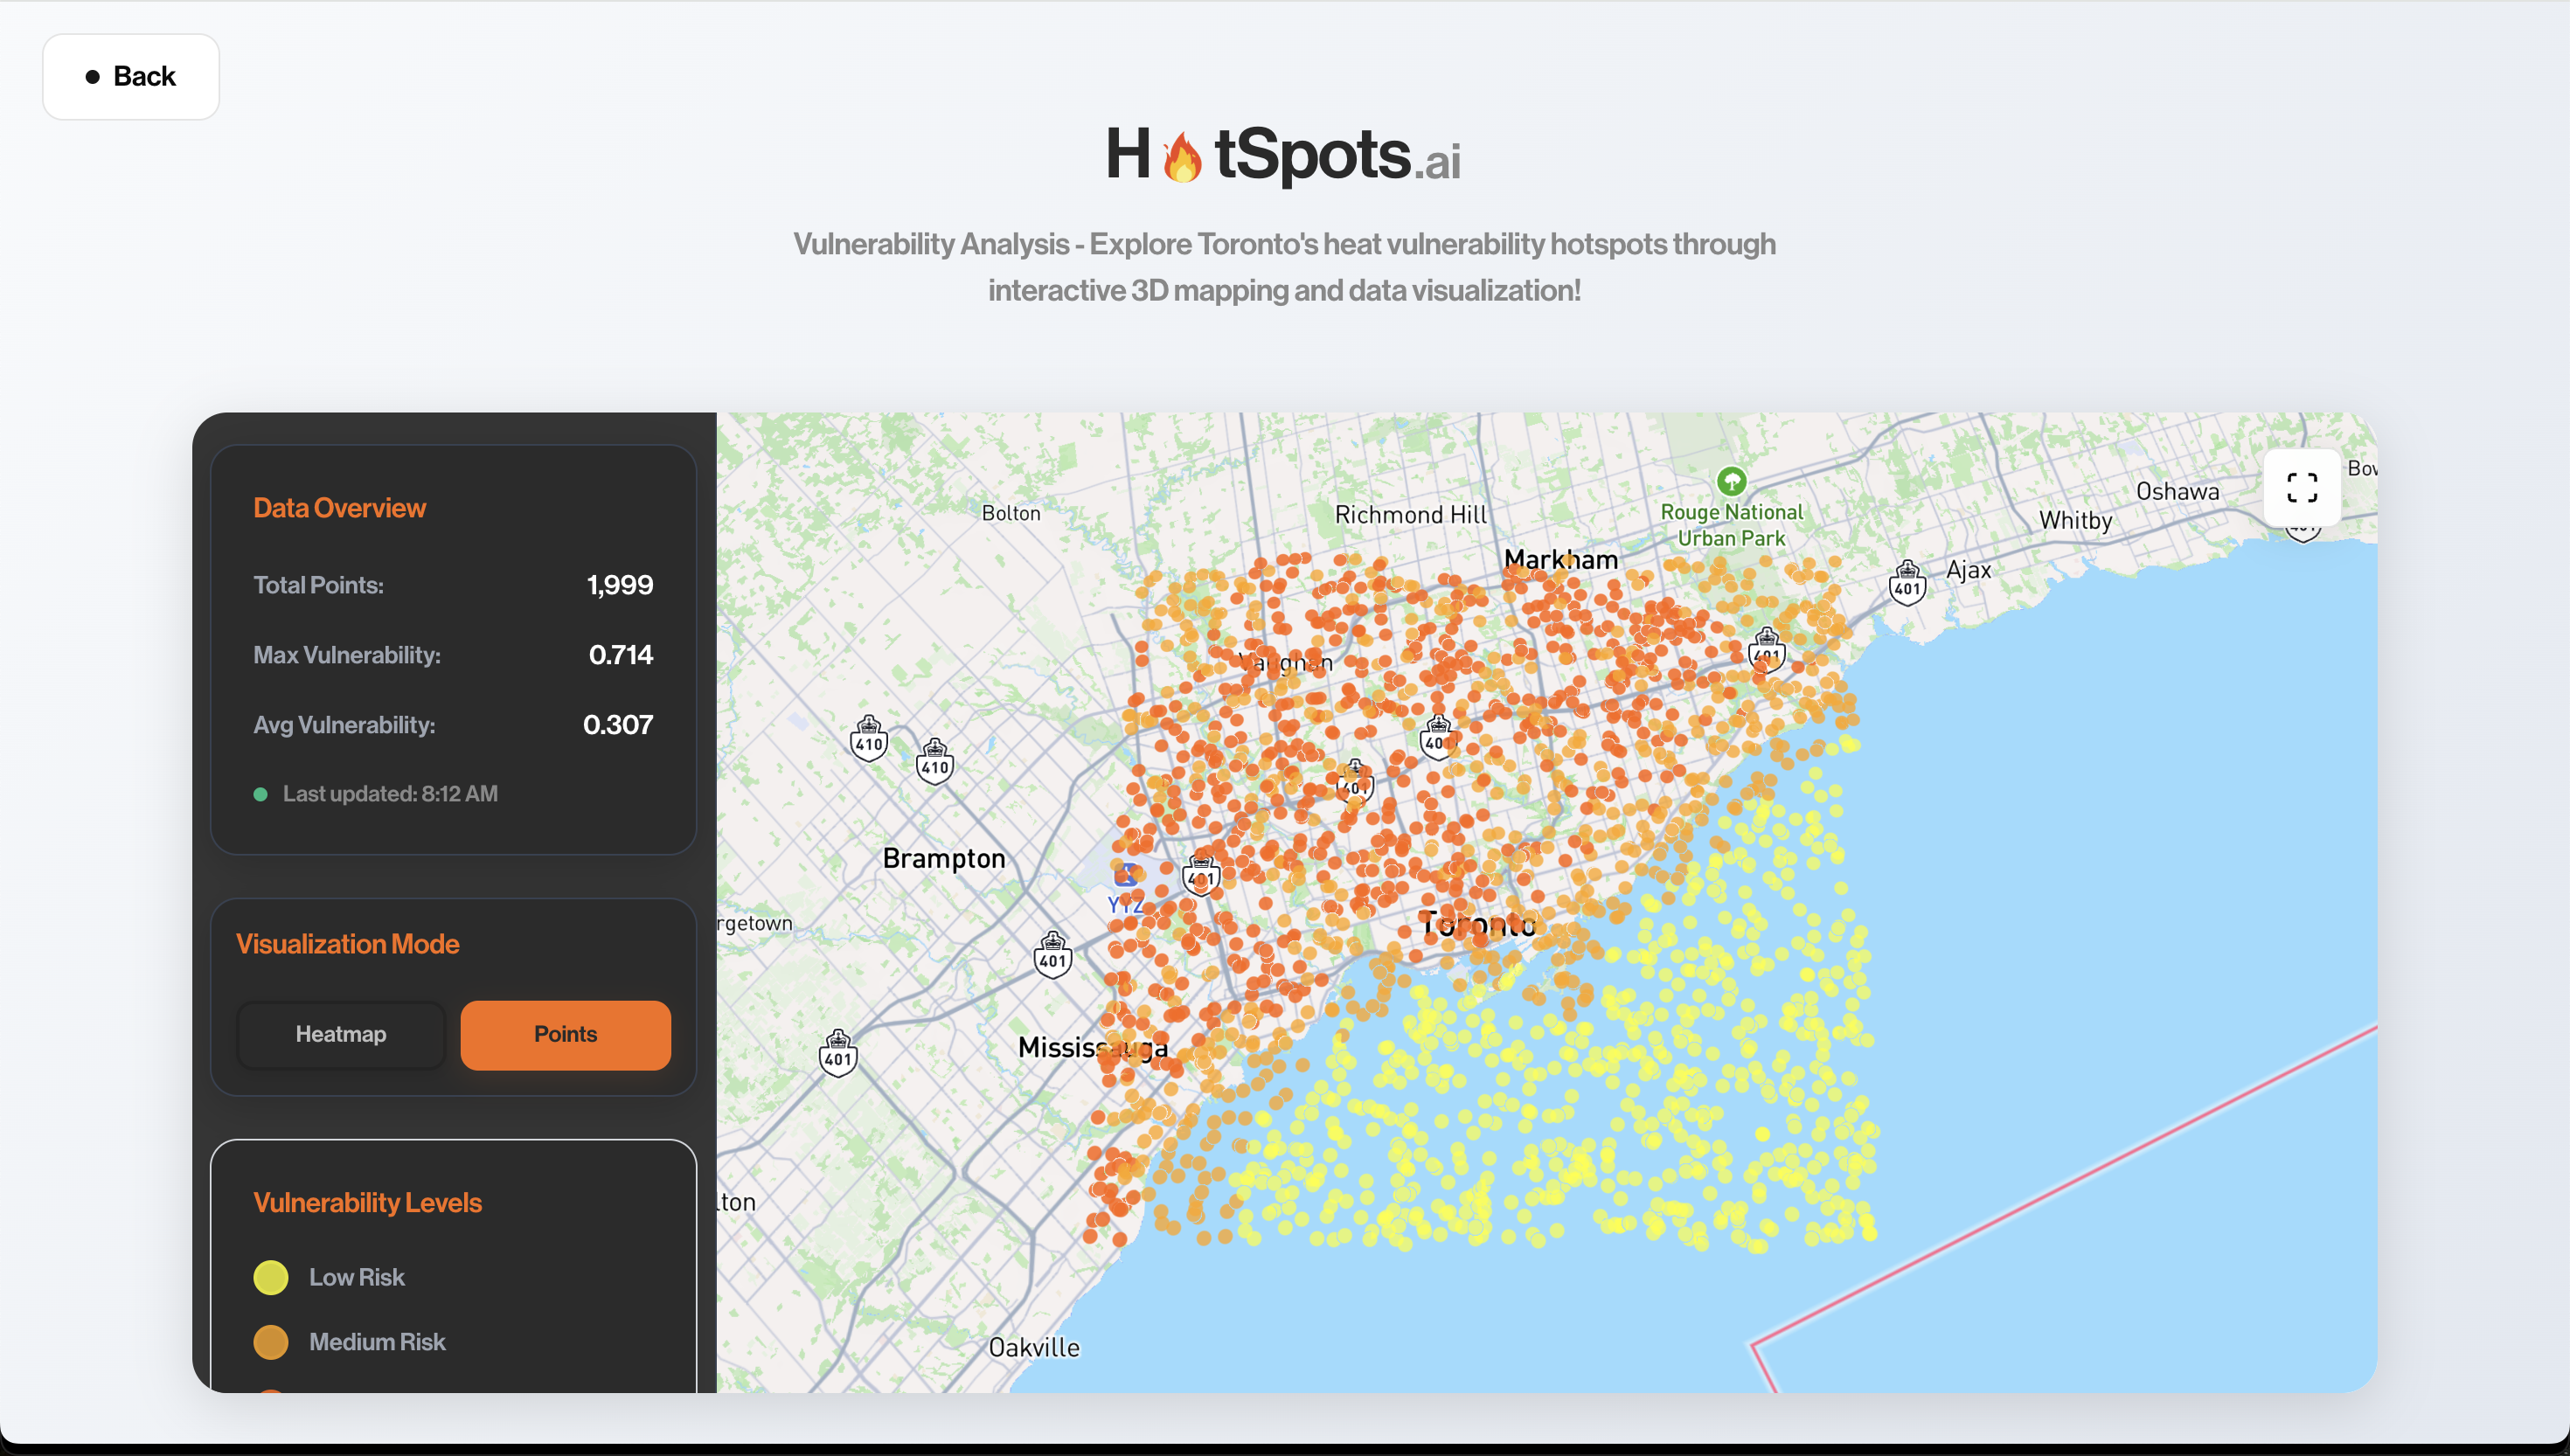Click the Data Overview heading

(339, 508)
